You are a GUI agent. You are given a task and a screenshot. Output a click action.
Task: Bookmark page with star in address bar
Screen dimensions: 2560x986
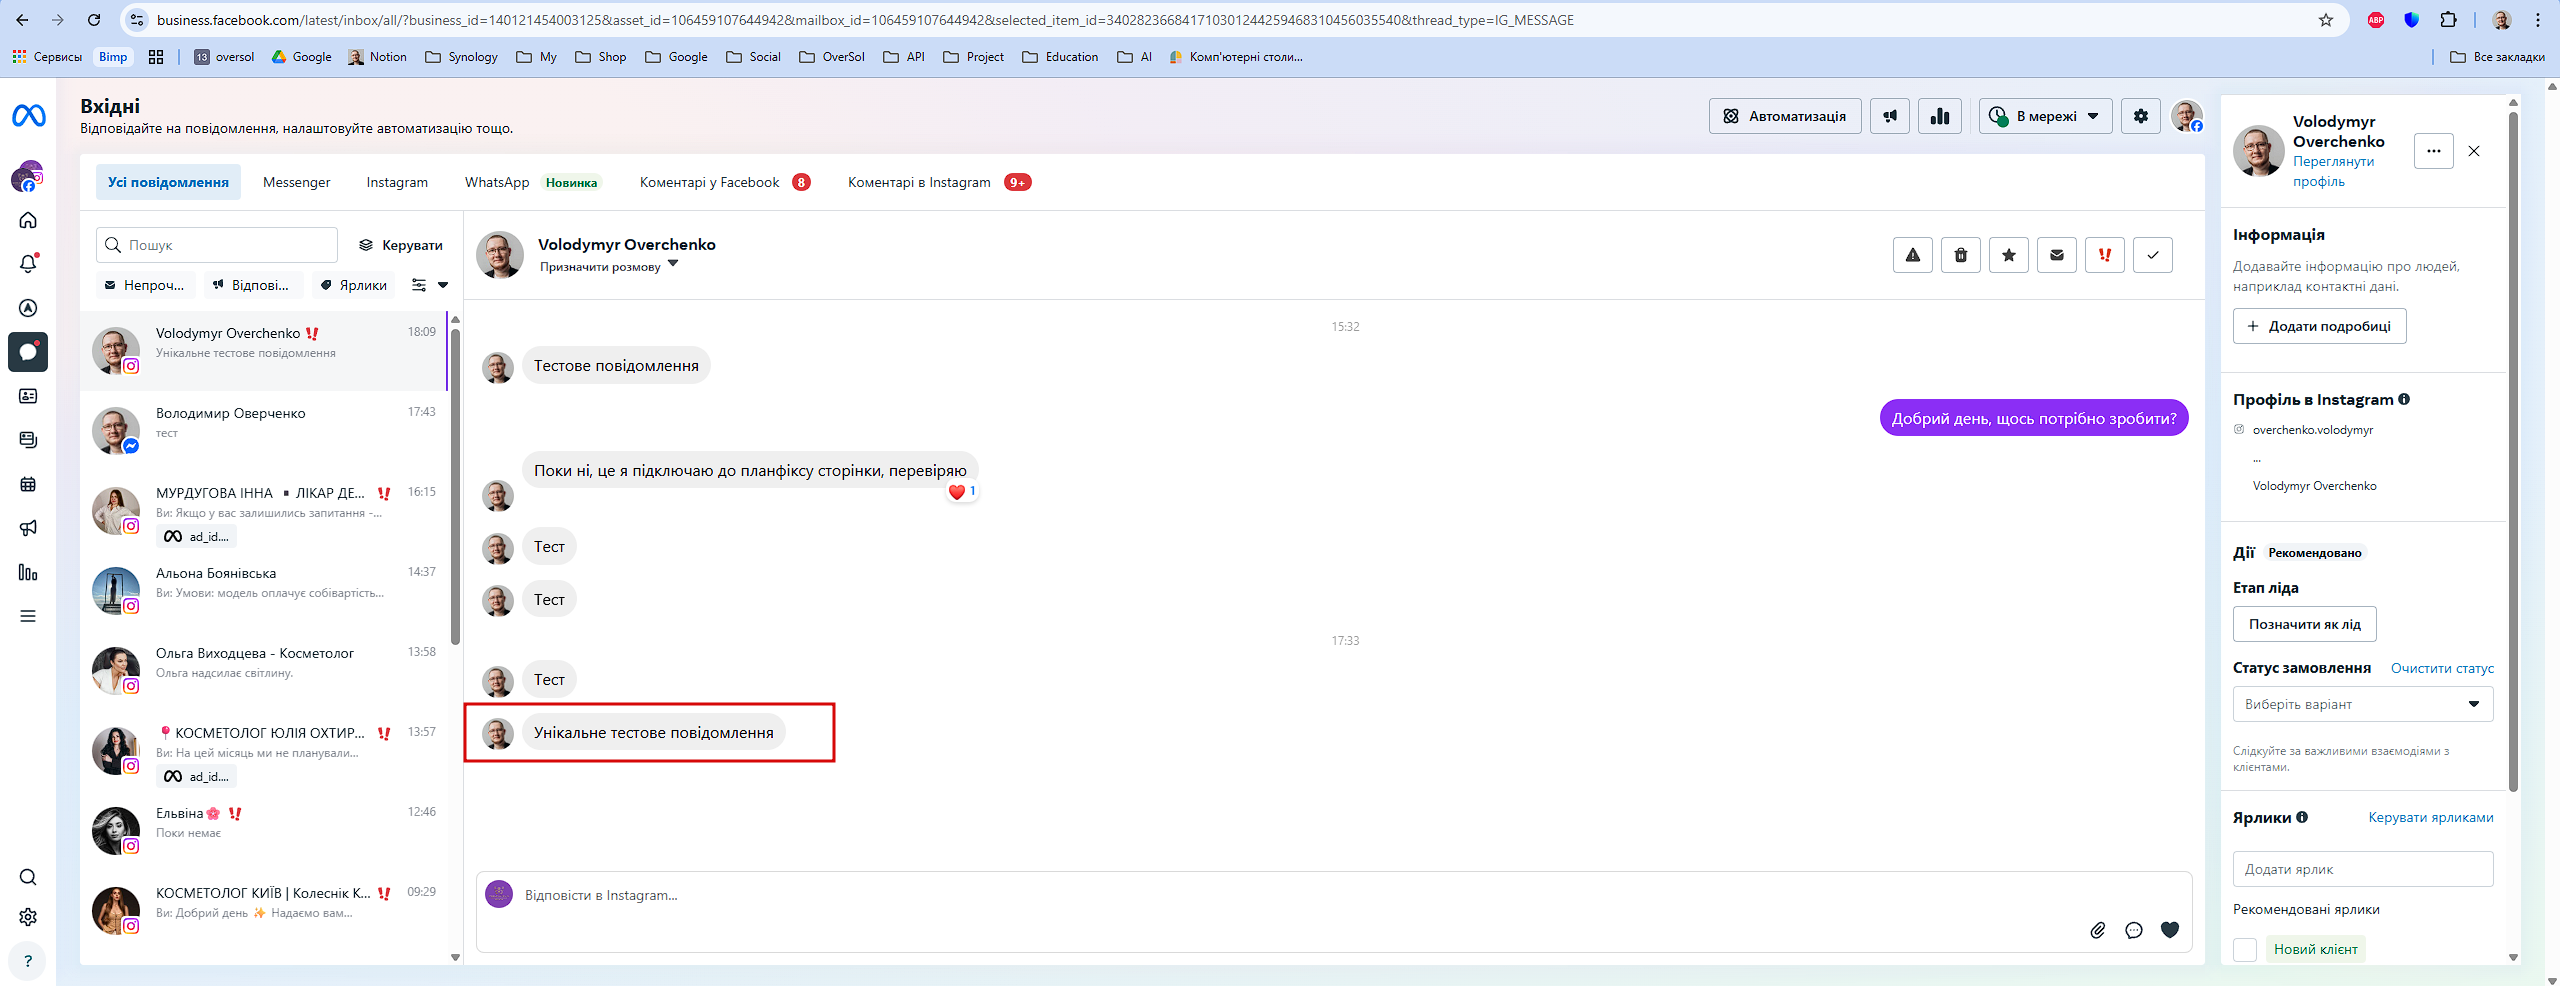(2326, 20)
